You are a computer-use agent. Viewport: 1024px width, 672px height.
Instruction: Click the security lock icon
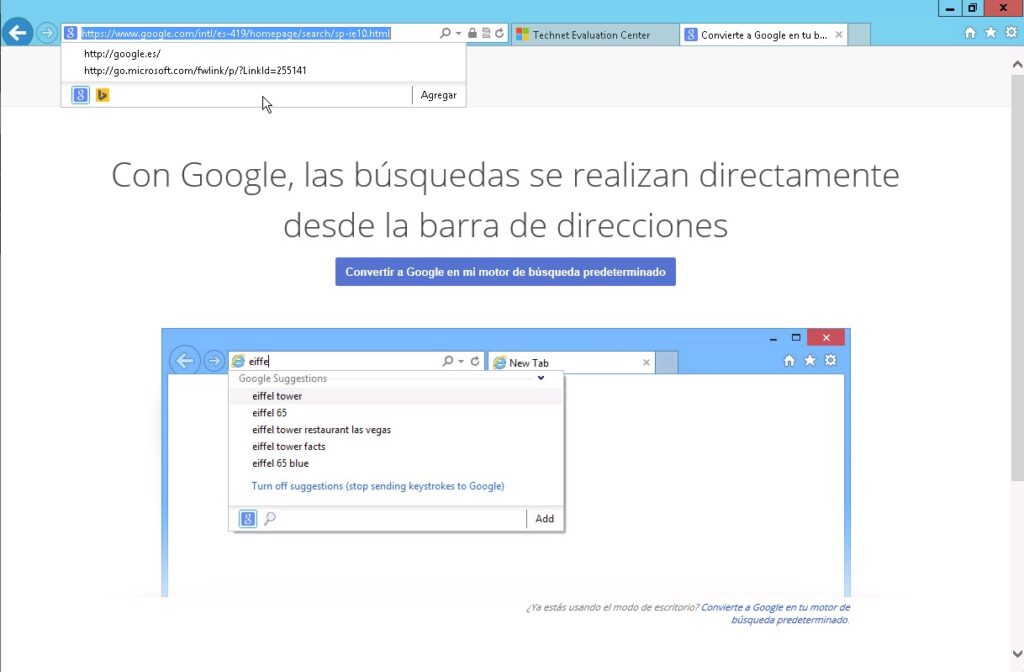(472, 33)
